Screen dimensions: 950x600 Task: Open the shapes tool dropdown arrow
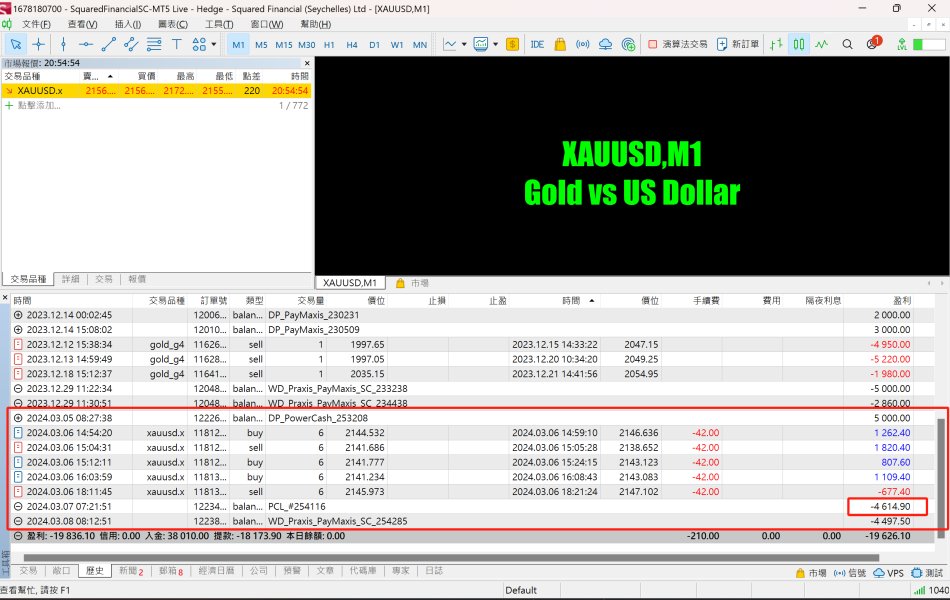pos(213,44)
